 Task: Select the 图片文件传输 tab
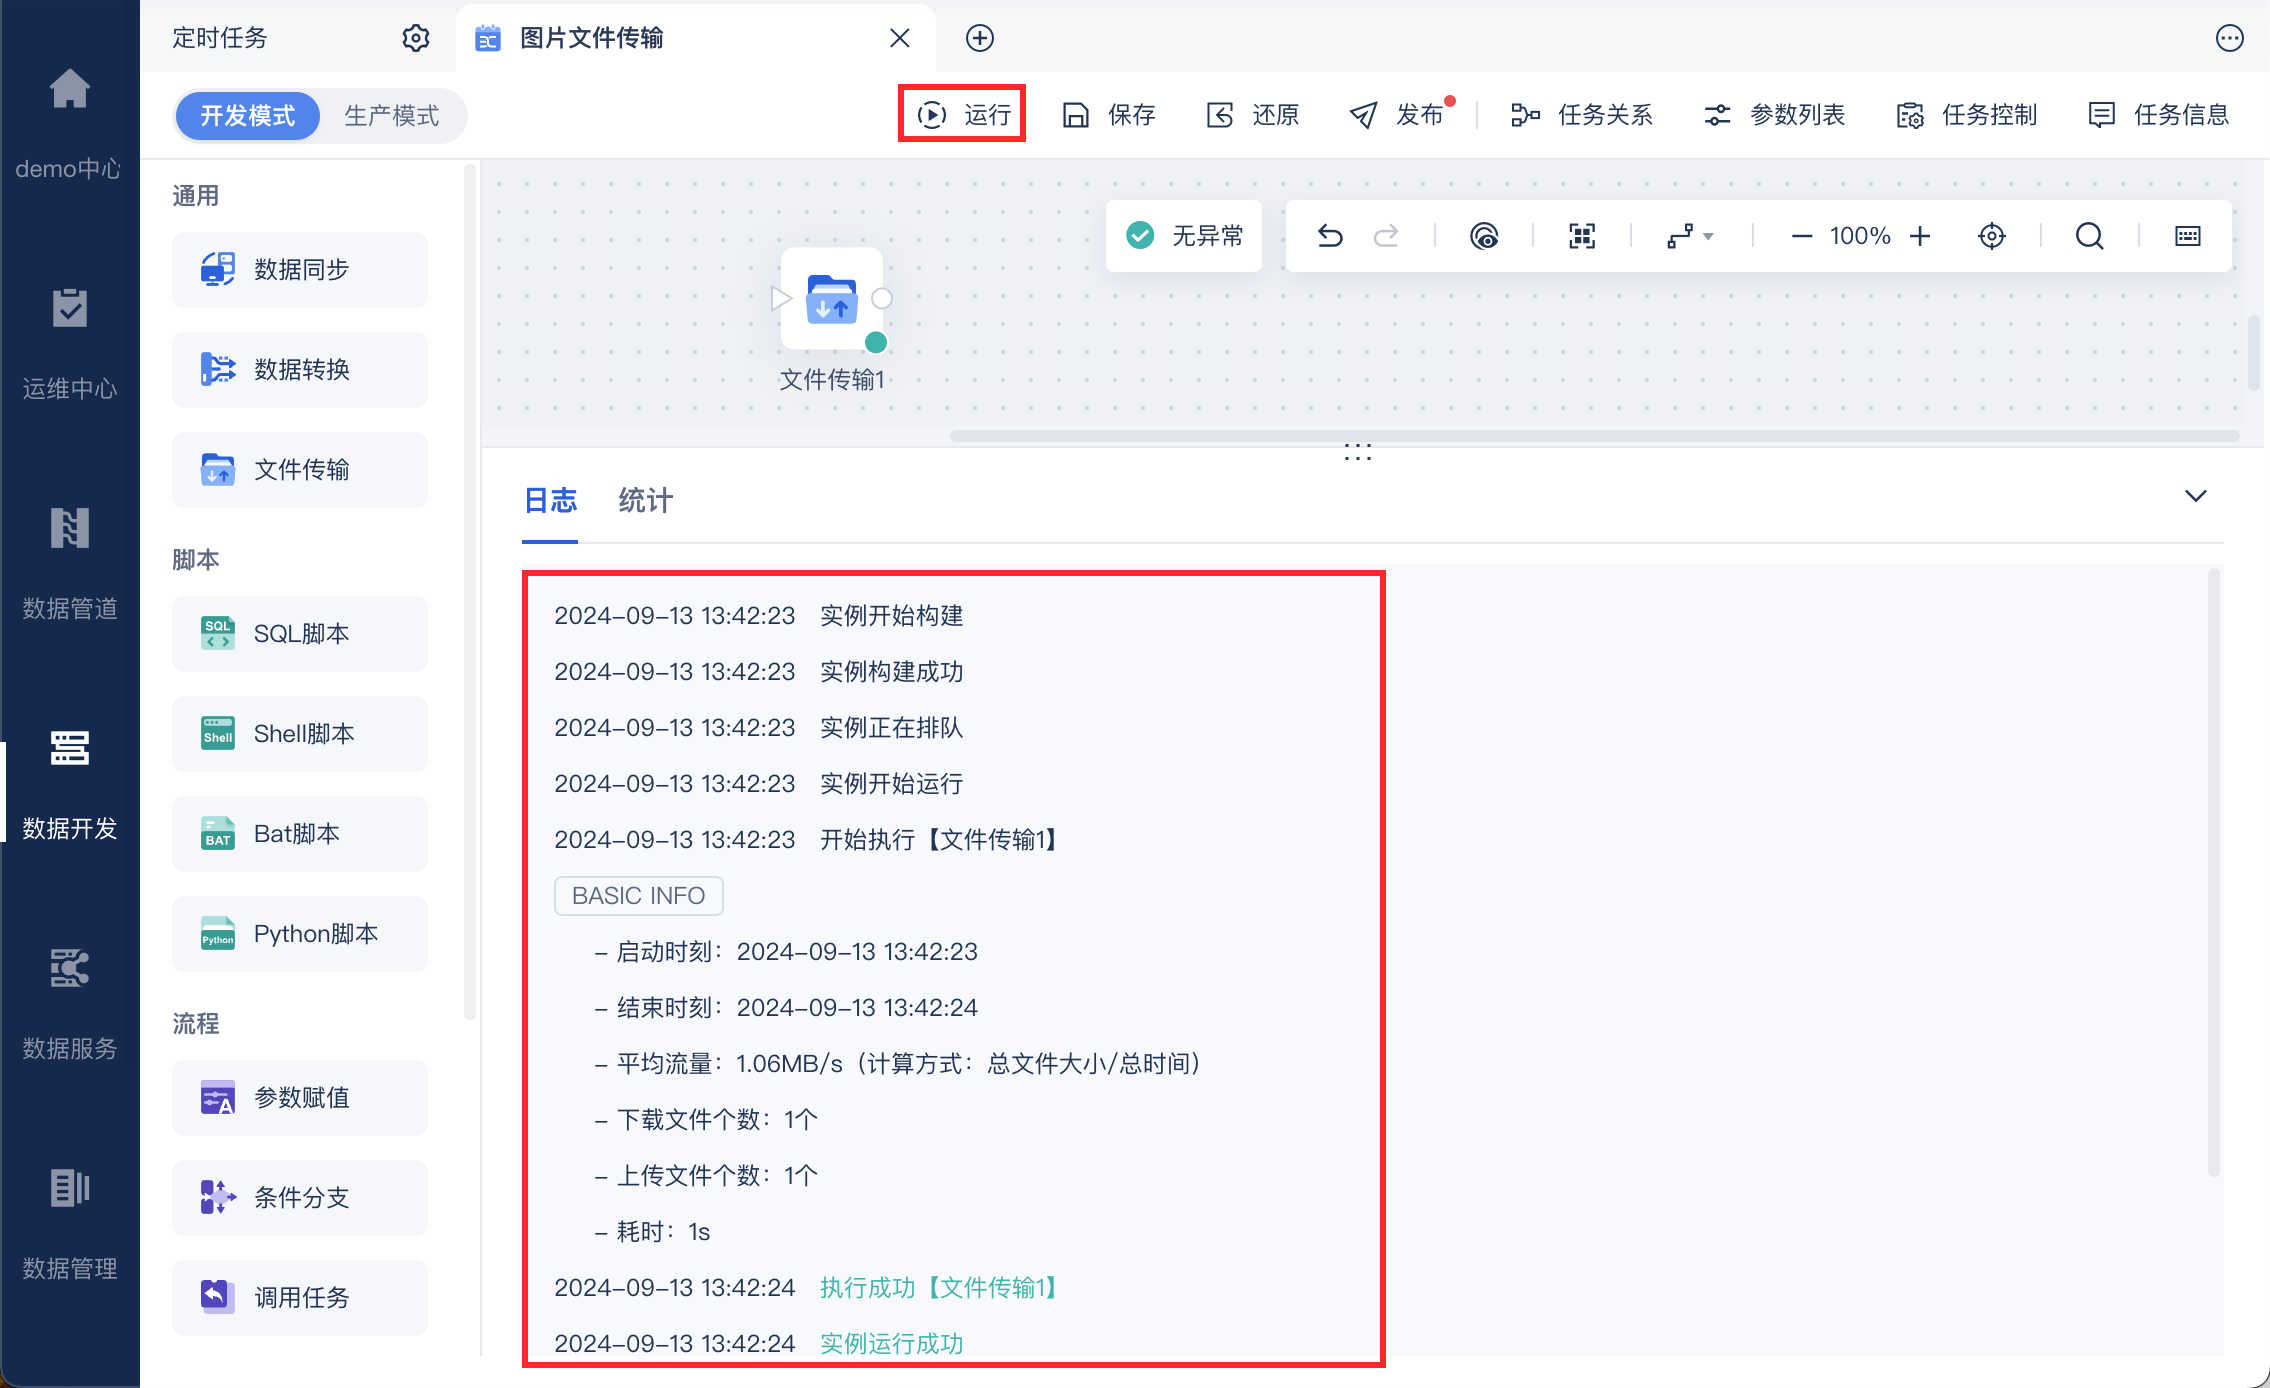tap(592, 38)
